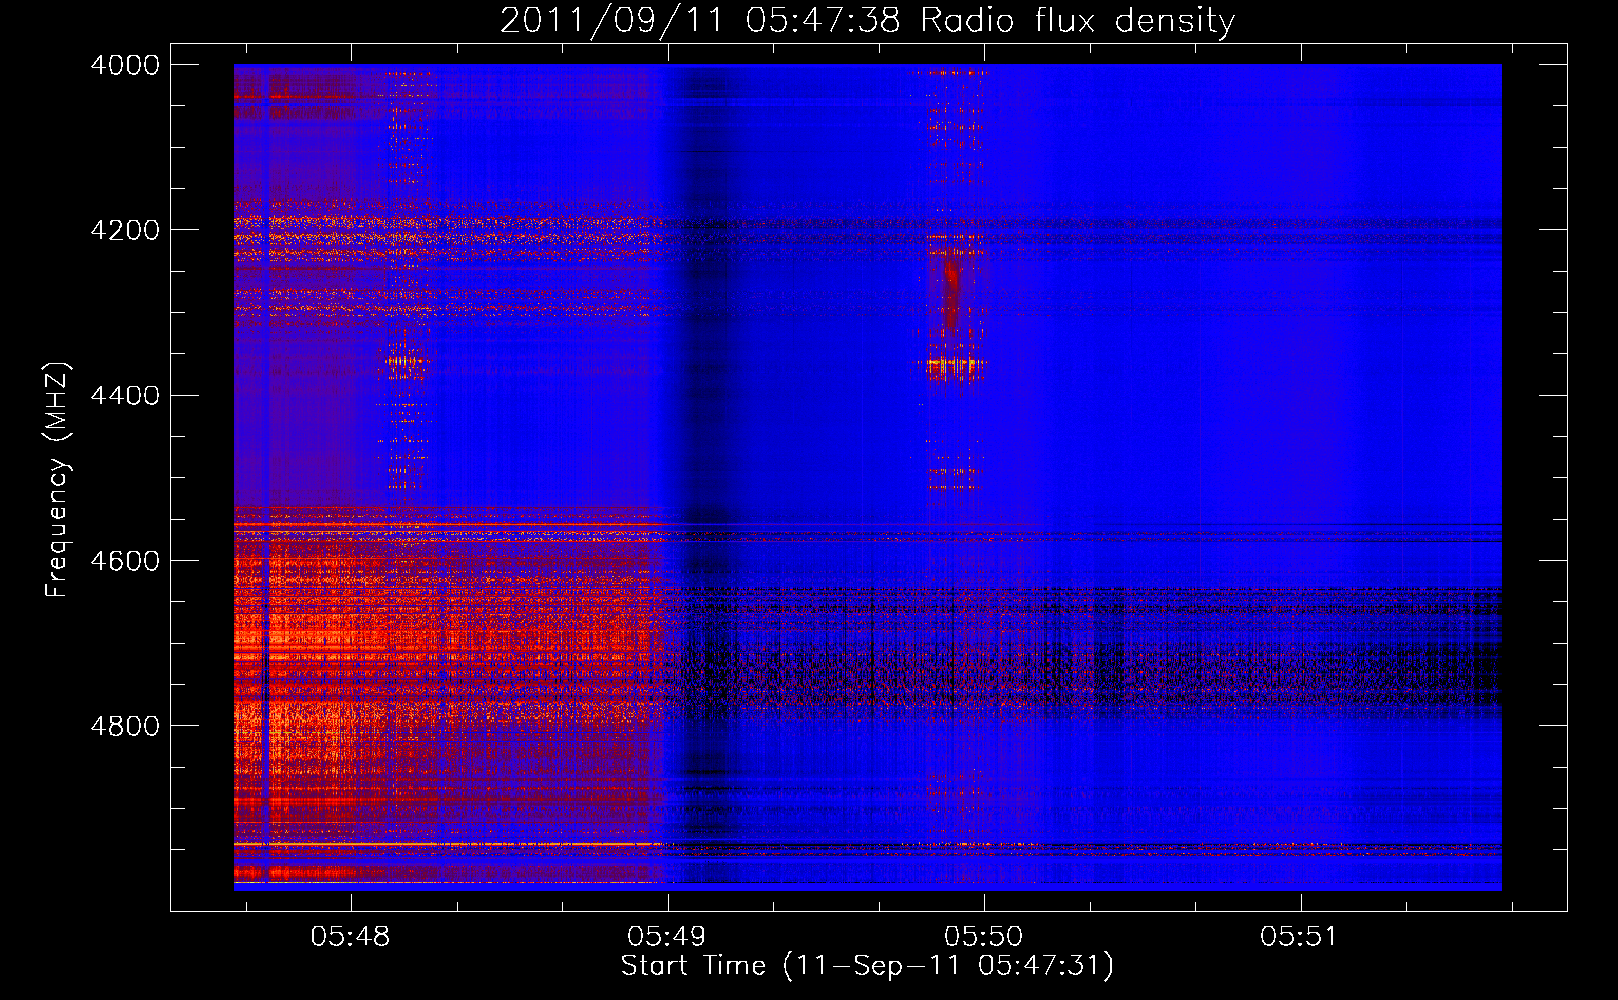Screen dimensions: 1618x1000
Task: Click the 4200 frequency axis label
Action: 124,230
